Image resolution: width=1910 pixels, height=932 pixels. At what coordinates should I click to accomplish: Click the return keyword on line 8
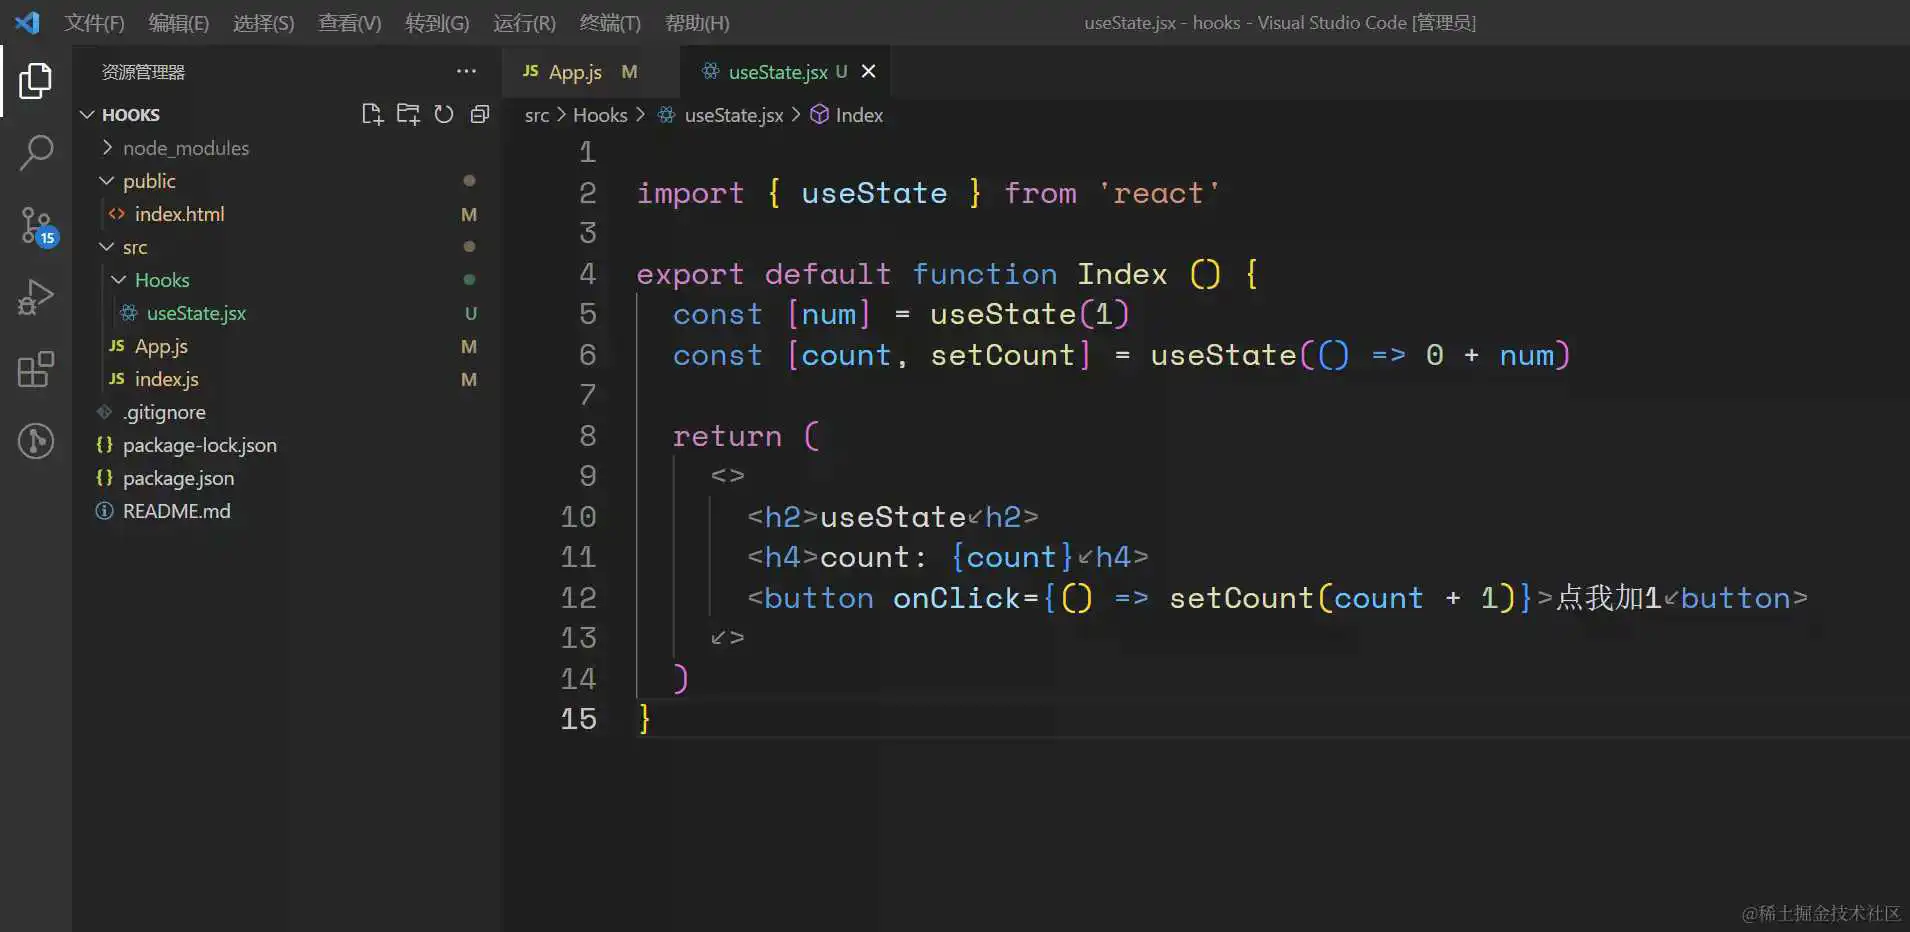[x=727, y=436]
